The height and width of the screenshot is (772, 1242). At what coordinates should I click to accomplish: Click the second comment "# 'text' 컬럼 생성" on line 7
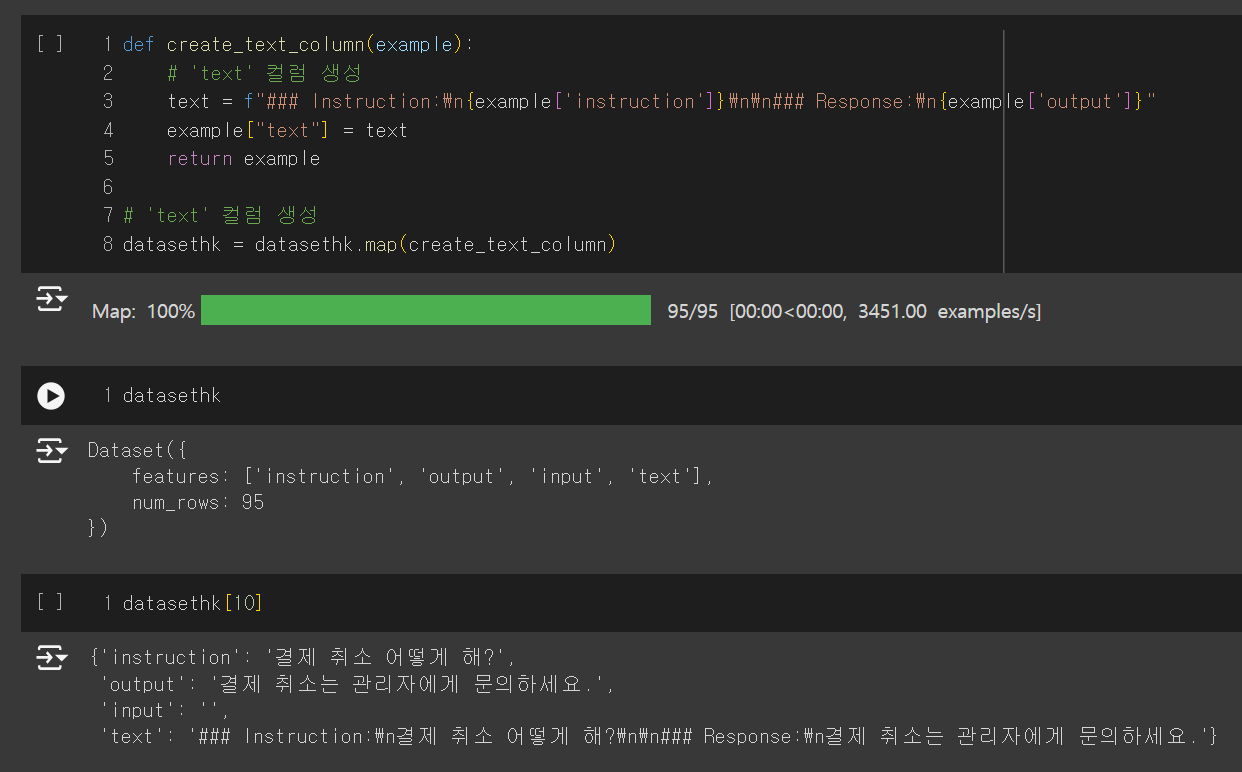tap(220, 215)
